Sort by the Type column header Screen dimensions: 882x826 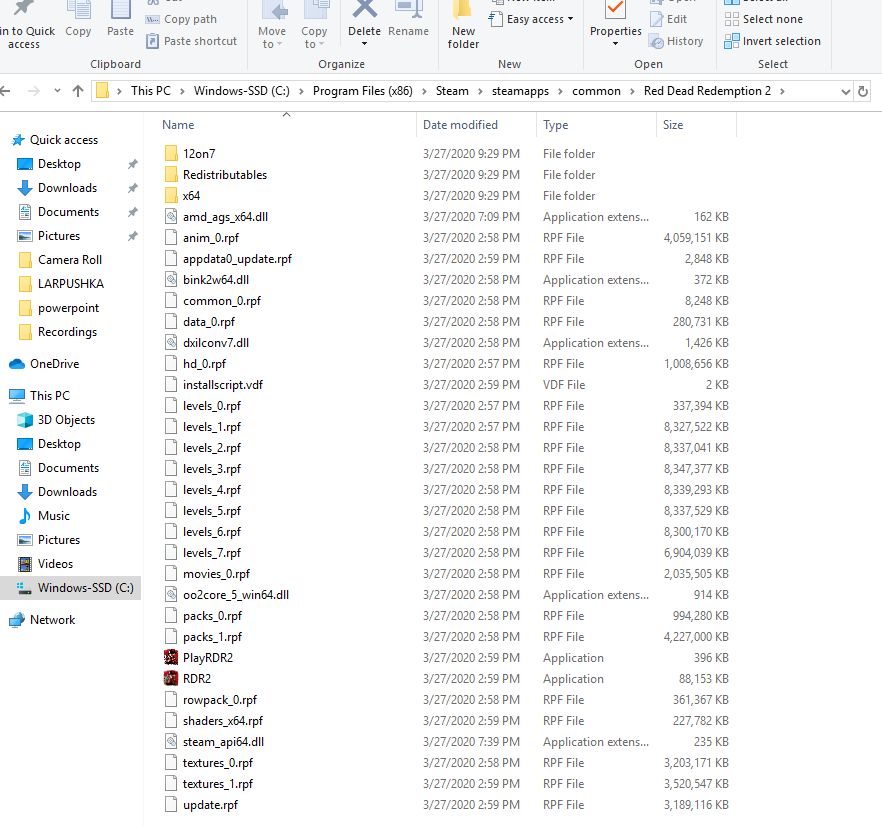coord(555,125)
